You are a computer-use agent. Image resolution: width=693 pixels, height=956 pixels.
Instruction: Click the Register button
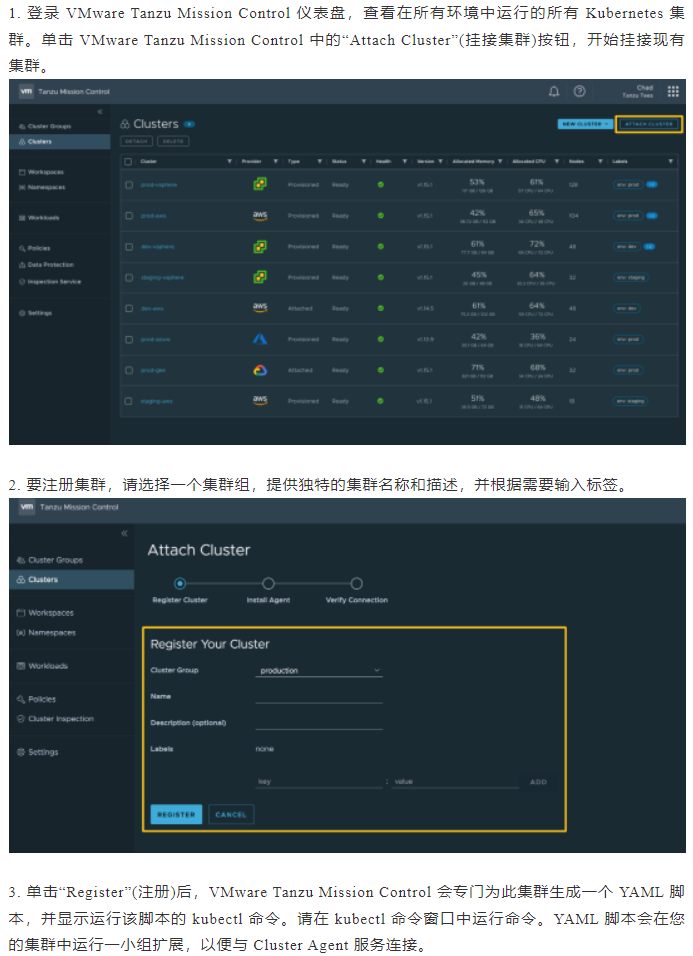click(x=176, y=814)
